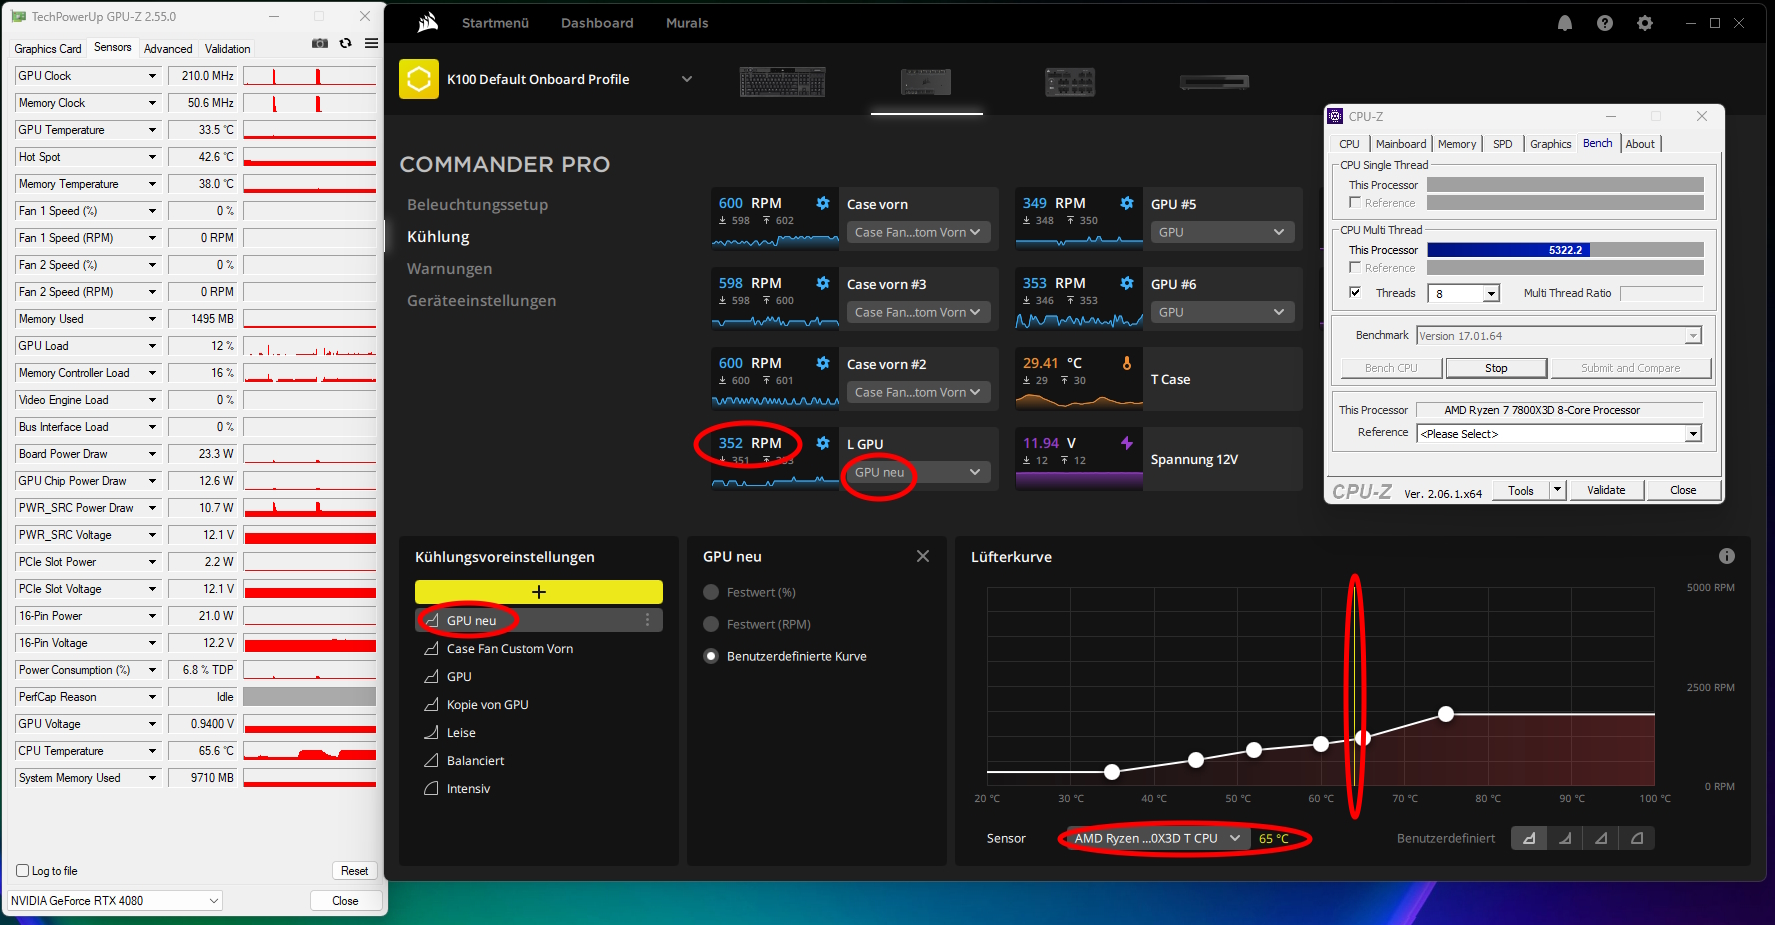
Task: Select the keyboard device thumbnail
Action: tap(783, 82)
